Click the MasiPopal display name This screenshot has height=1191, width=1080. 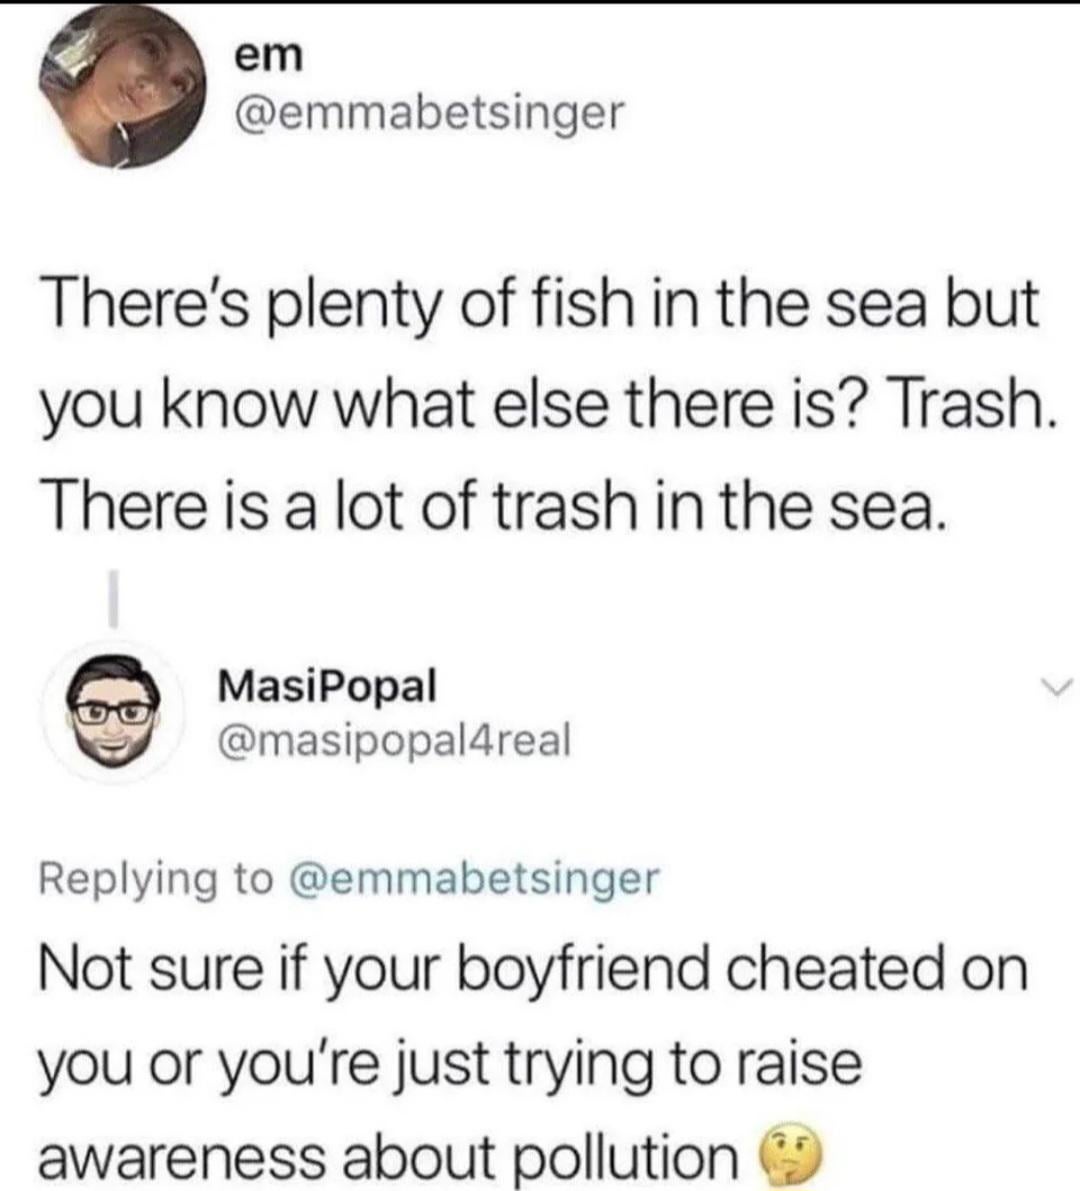pos(327,686)
